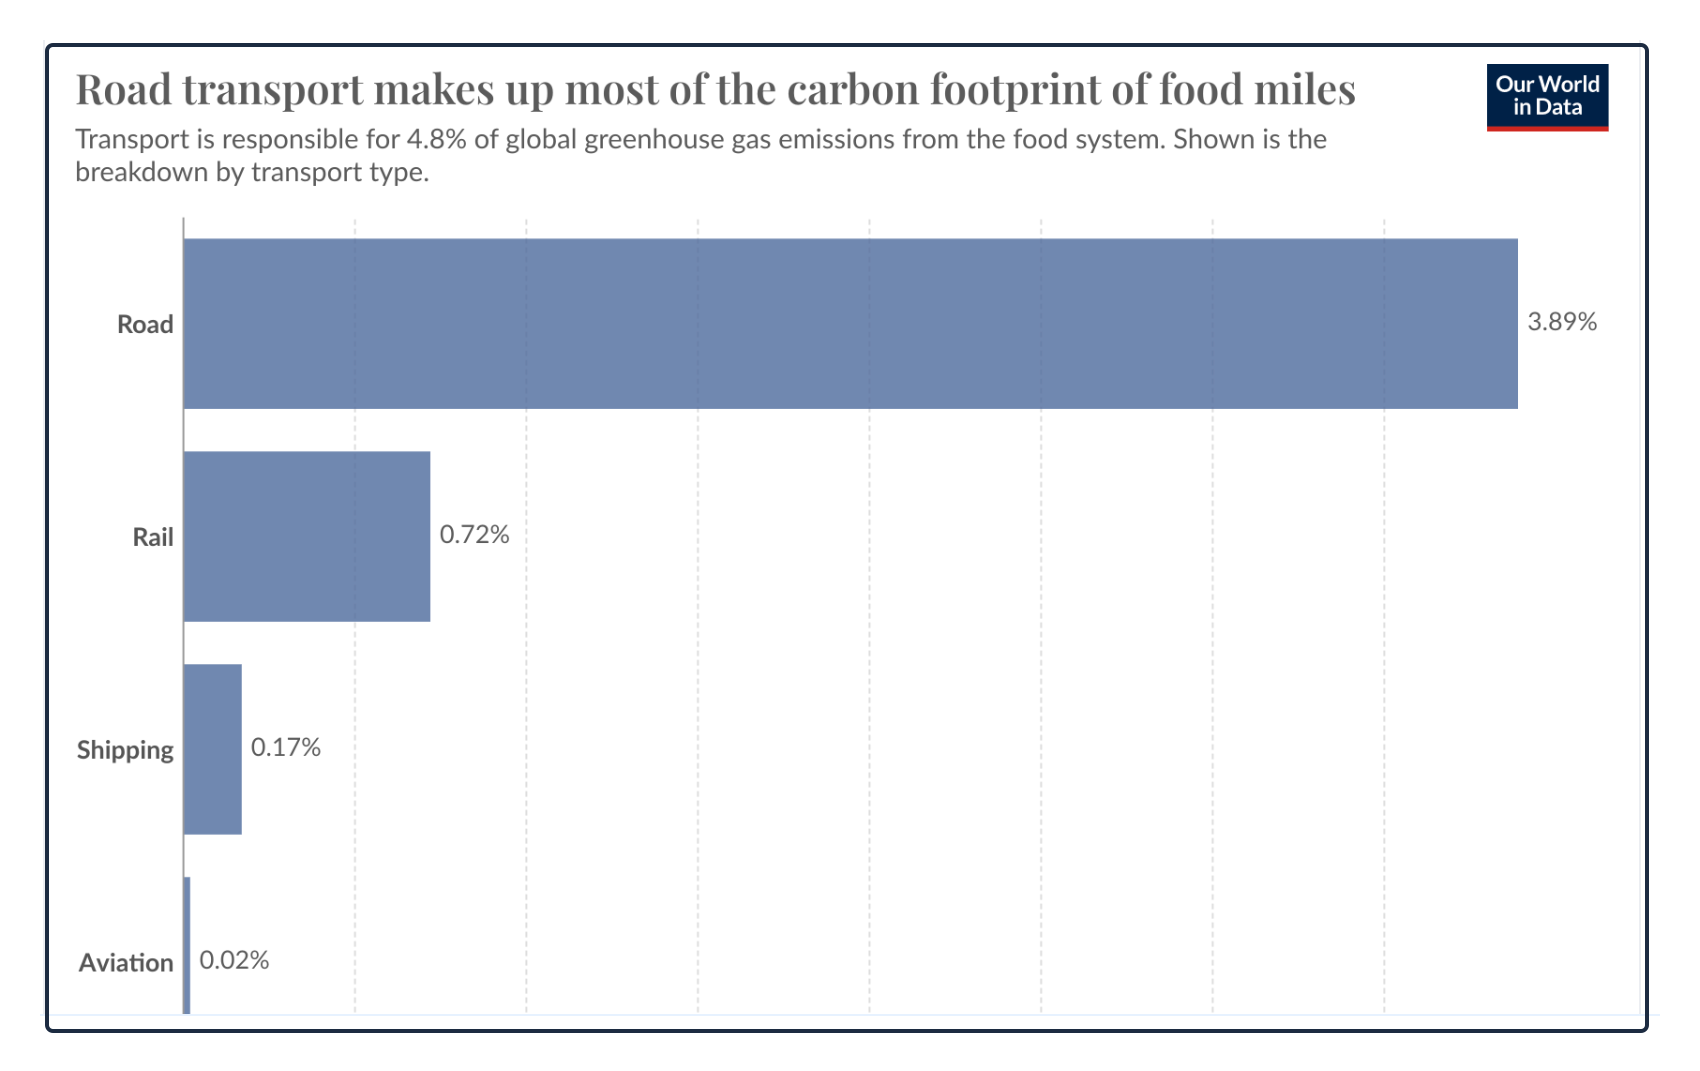Click the Aviation axis label
The height and width of the screenshot is (1071, 1700).
coord(126,963)
